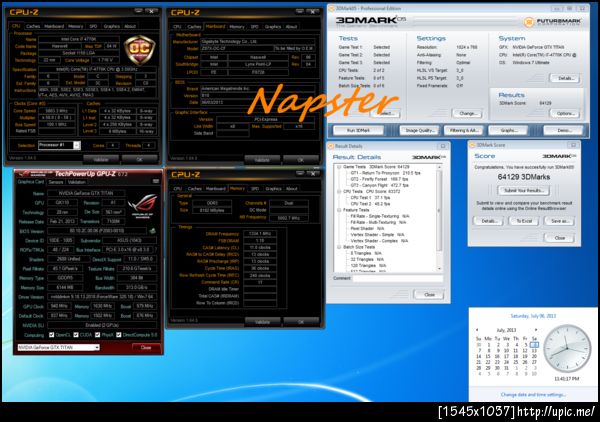Viewport: 600px width, 422px height.
Task: Select 'GT1 - Return To Proxycon' result row
Action: 385,173
